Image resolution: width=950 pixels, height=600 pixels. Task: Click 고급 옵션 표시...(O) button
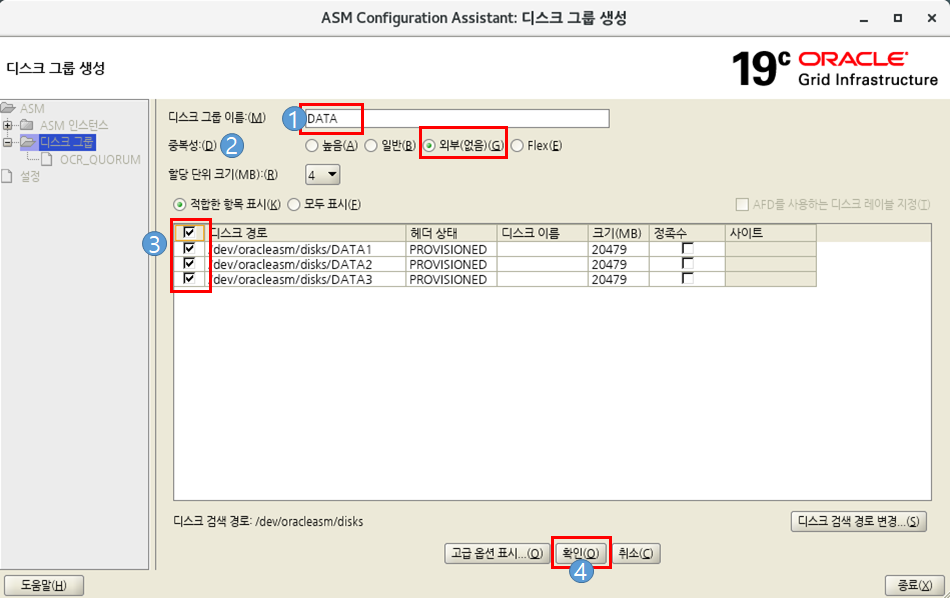point(497,553)
